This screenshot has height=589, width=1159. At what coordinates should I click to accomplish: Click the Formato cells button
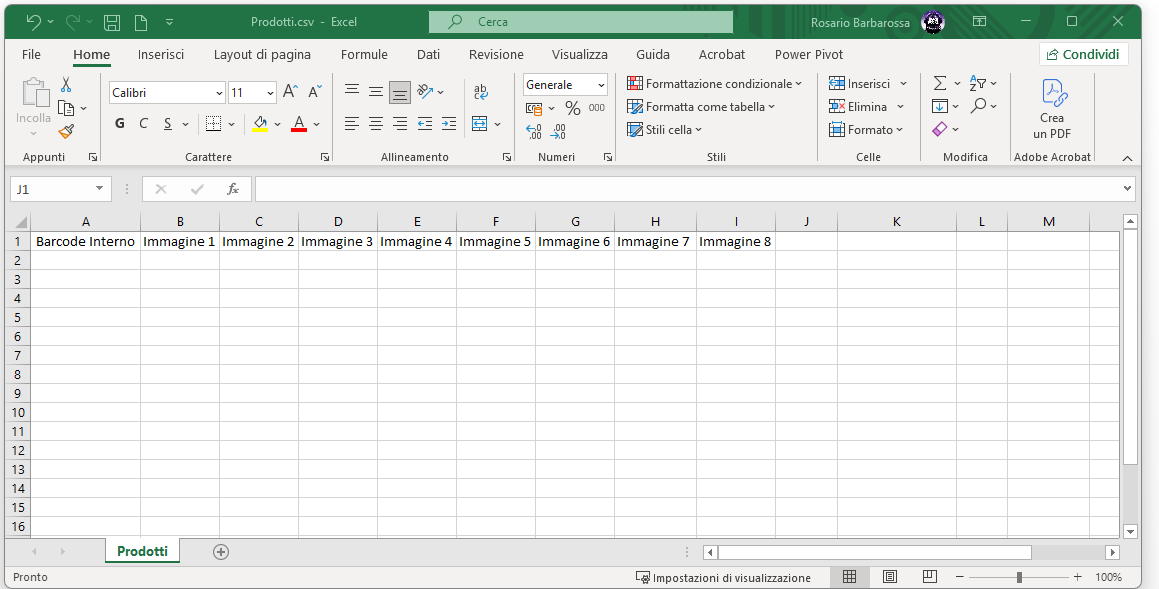click(866, 129)
